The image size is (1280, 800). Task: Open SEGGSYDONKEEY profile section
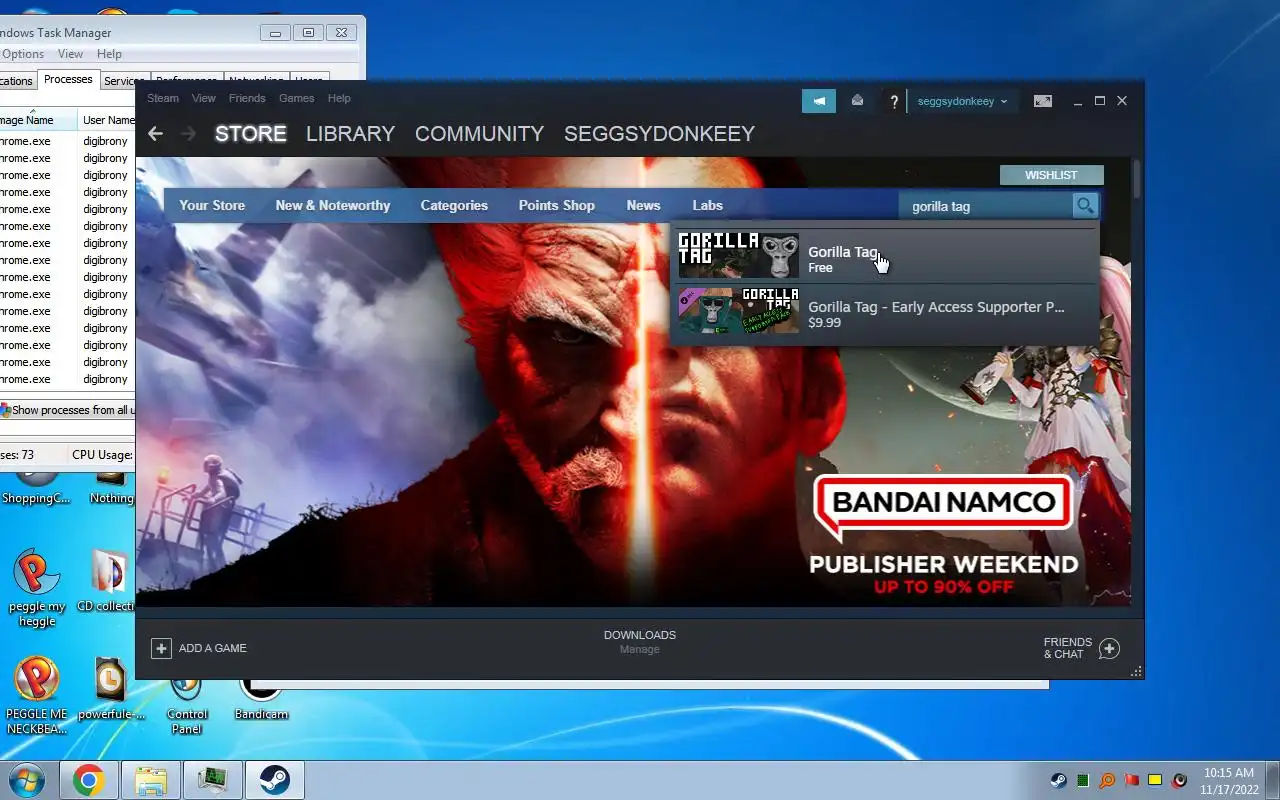659,133
